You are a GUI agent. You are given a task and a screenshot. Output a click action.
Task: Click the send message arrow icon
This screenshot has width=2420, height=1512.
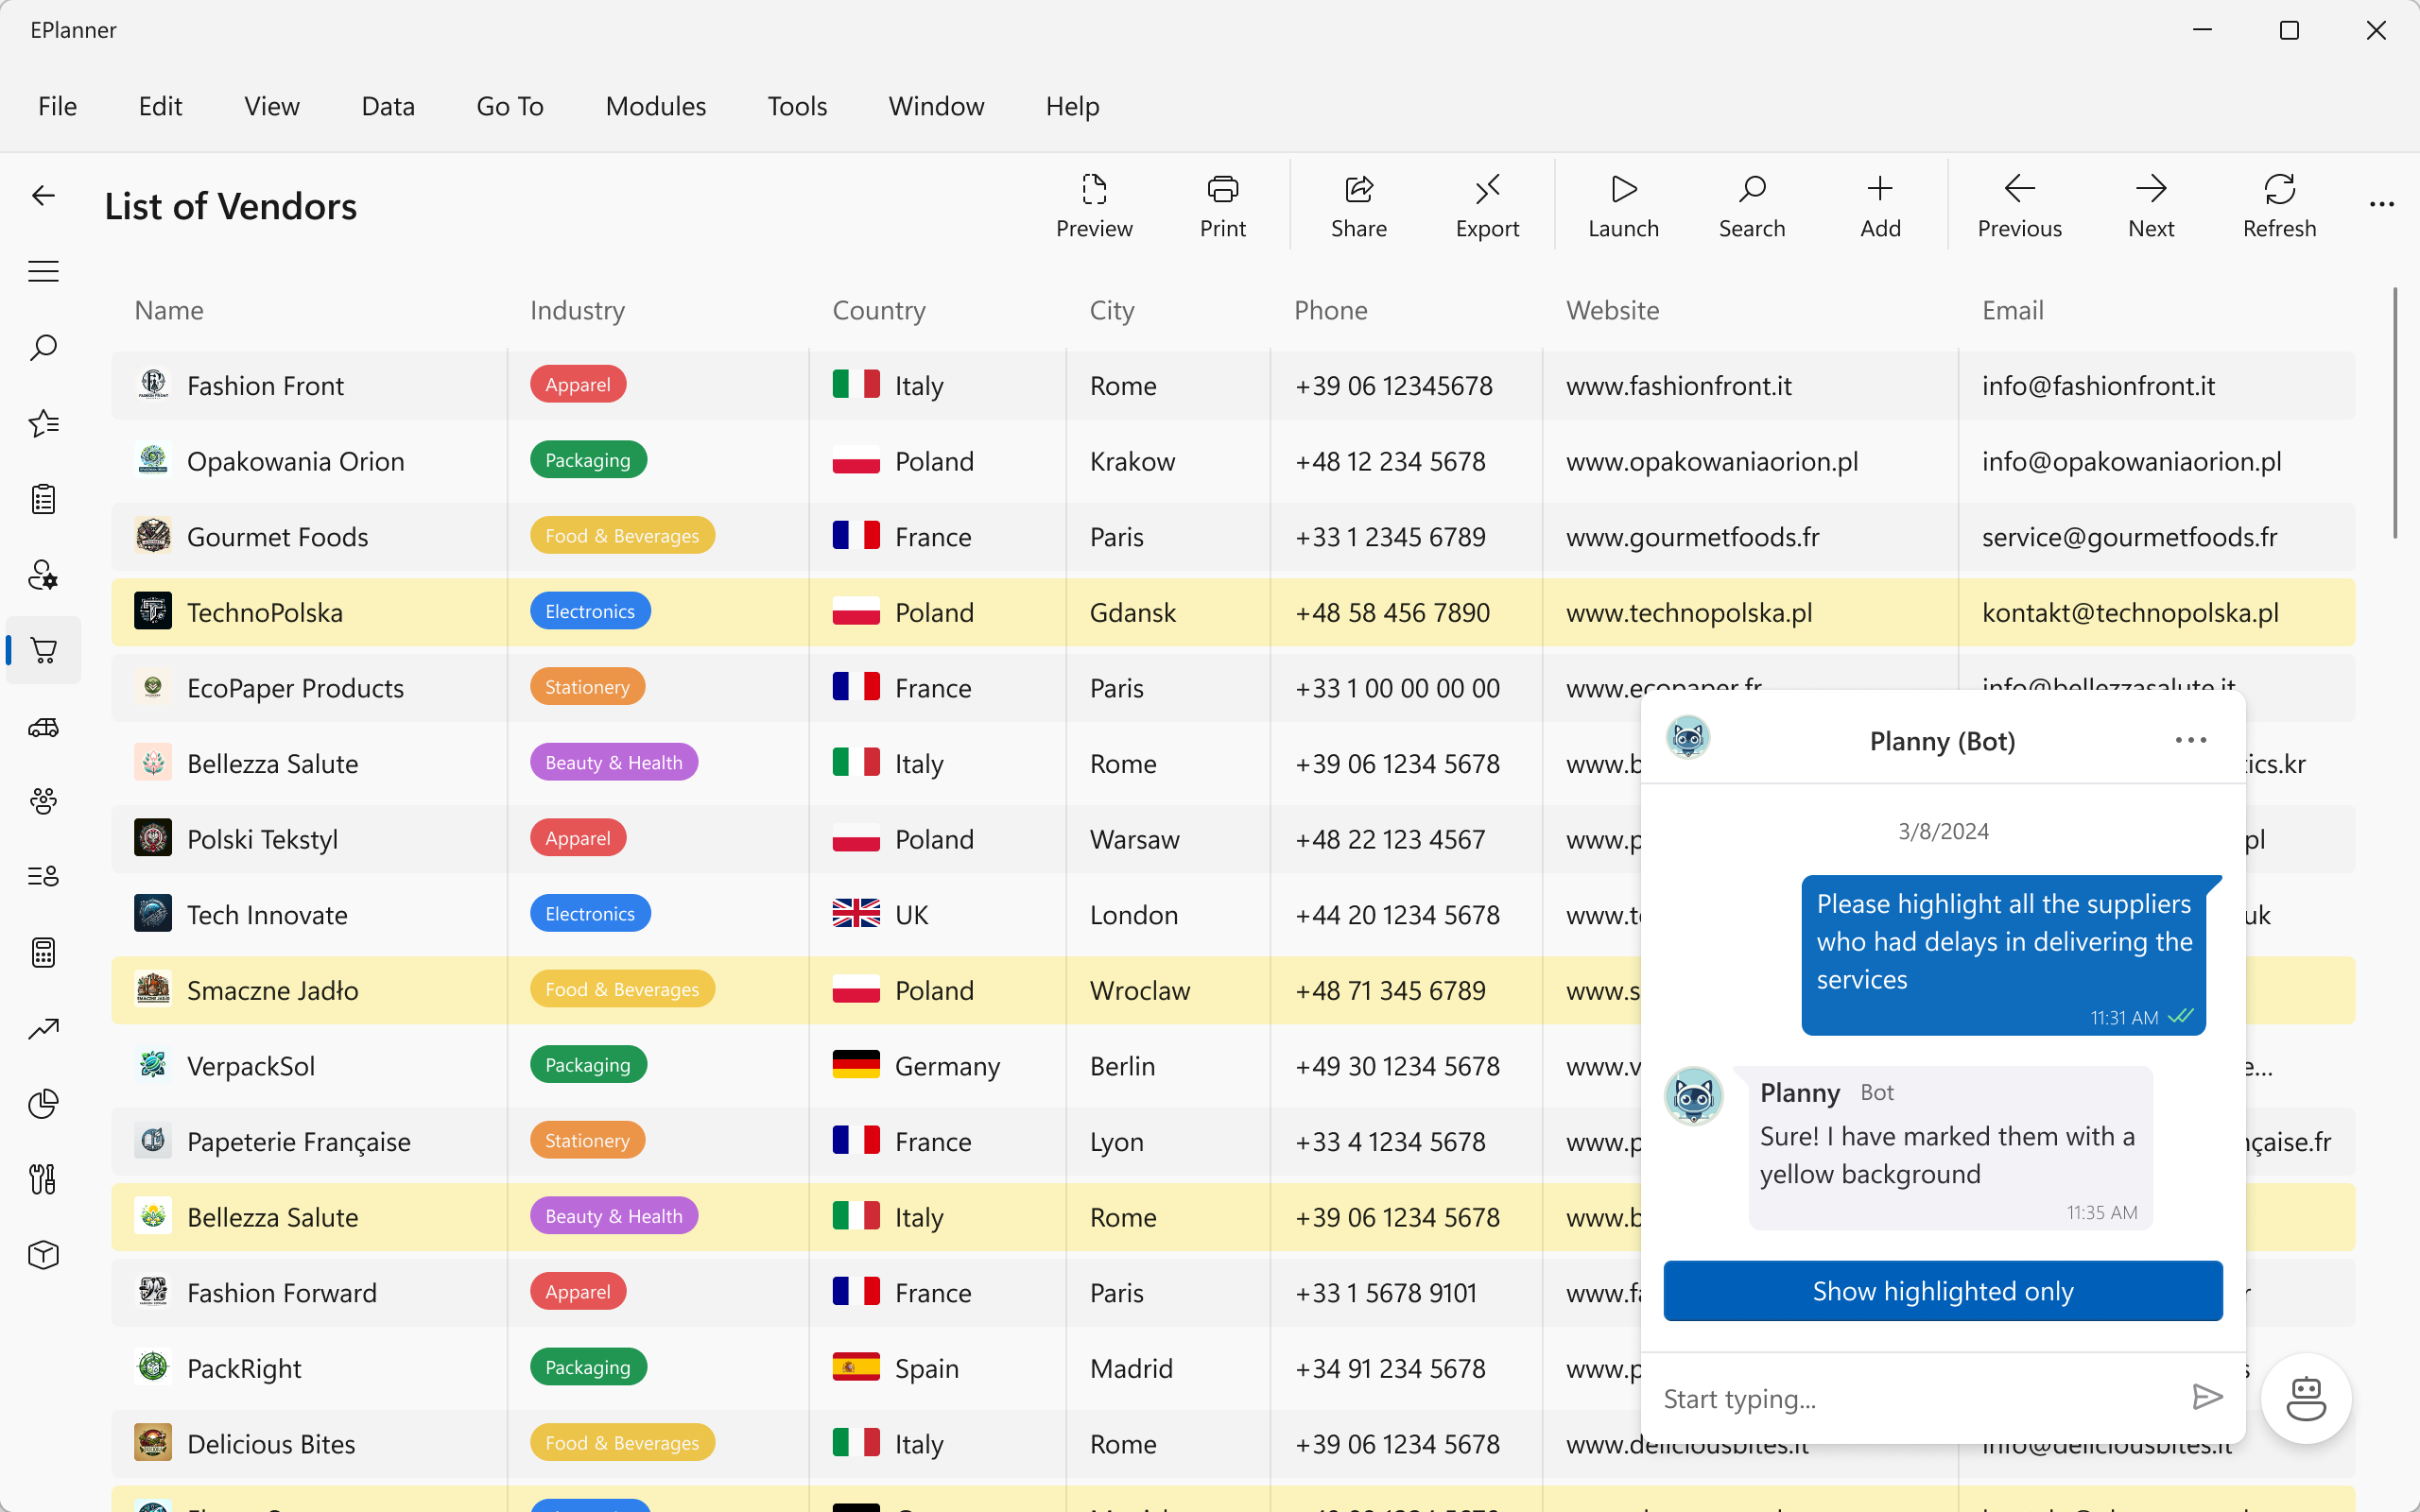2206,1397
